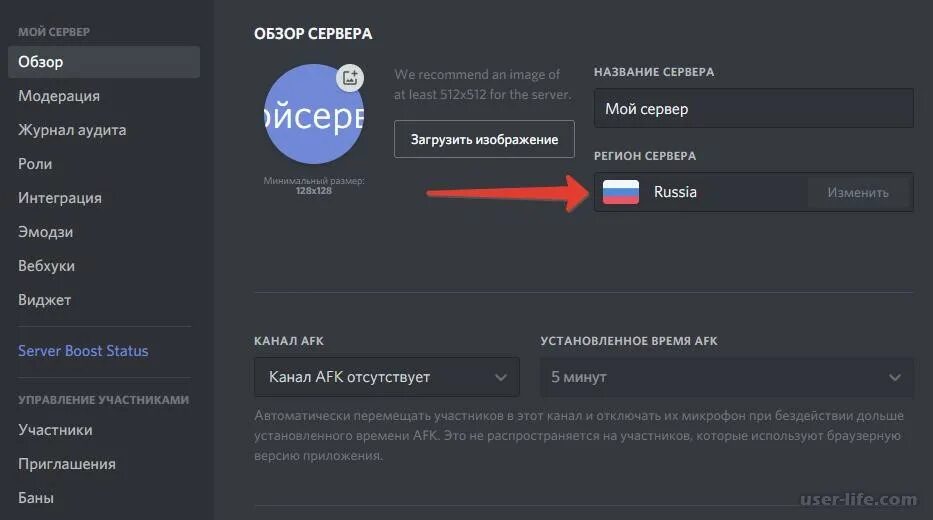This screenshot has width=933, height=520.
Task: Click the Загрузить изображение button
Action: 484,139
